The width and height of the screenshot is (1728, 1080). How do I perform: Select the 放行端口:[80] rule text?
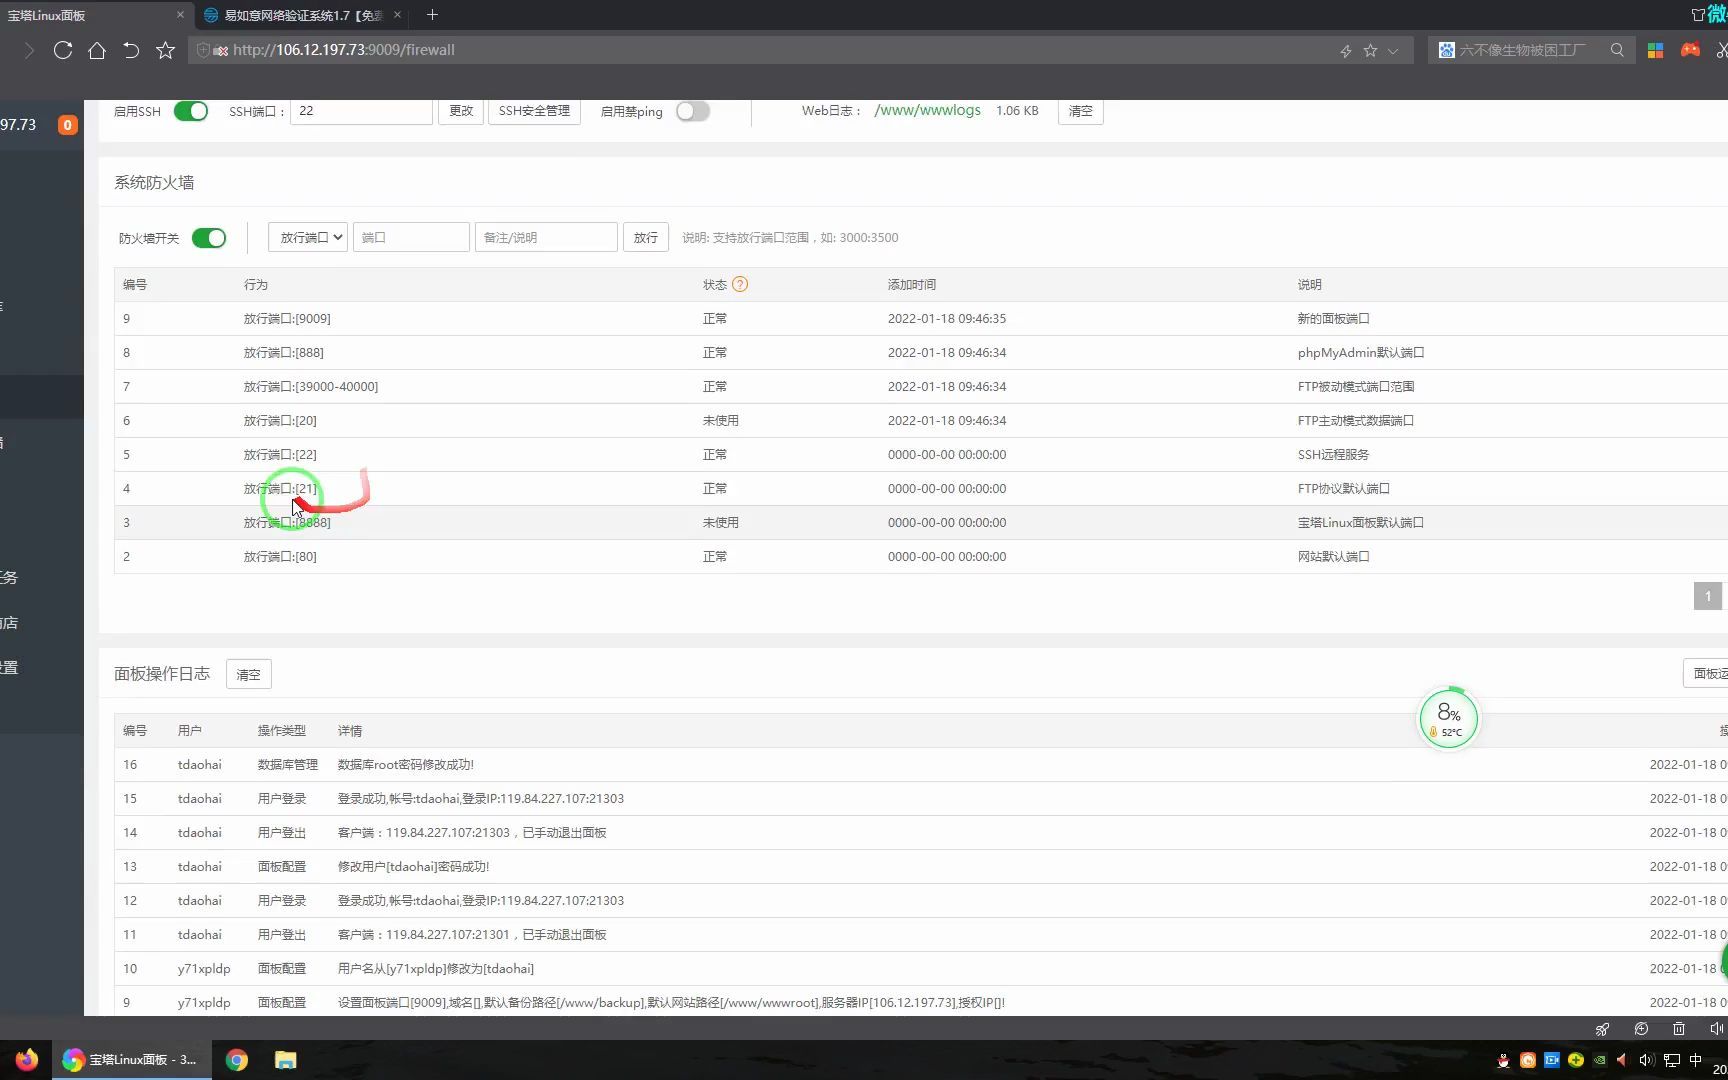280,557
